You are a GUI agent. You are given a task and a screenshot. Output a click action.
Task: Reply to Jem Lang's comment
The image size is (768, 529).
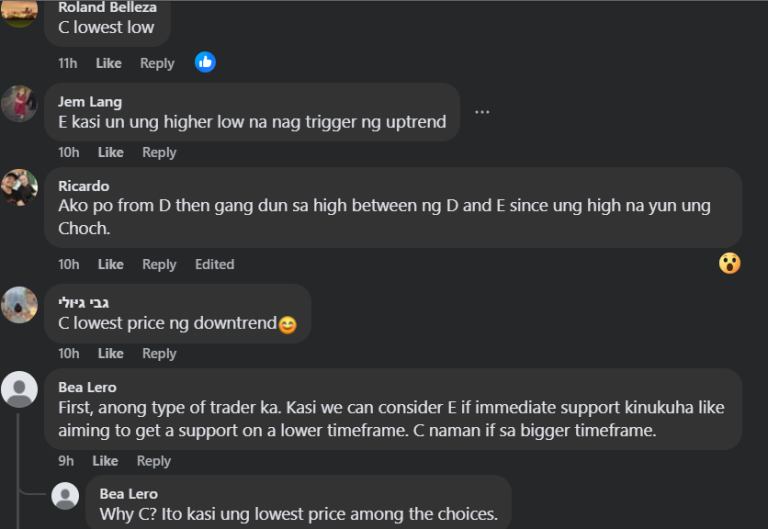pos(159,152)
